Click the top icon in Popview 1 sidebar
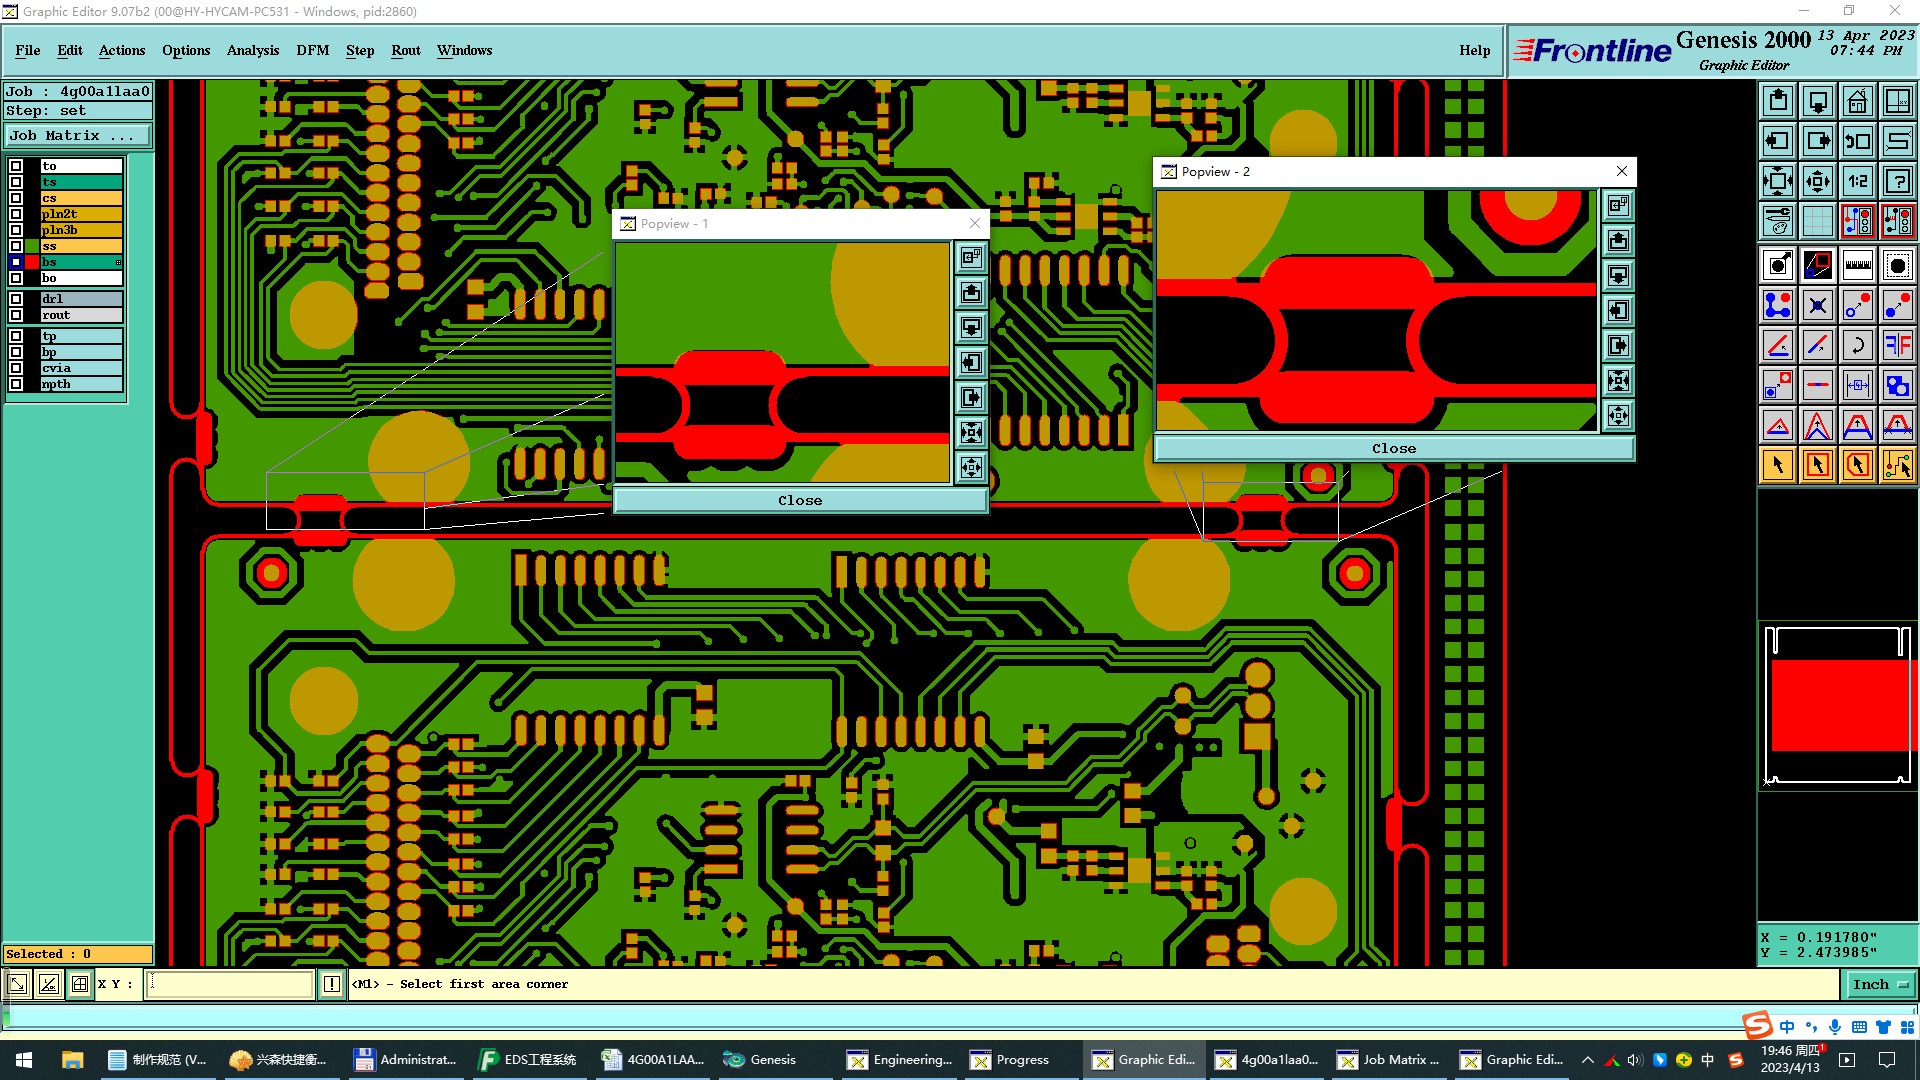The width and height of the screenshot is (1920, 1080). click(971, 257)
